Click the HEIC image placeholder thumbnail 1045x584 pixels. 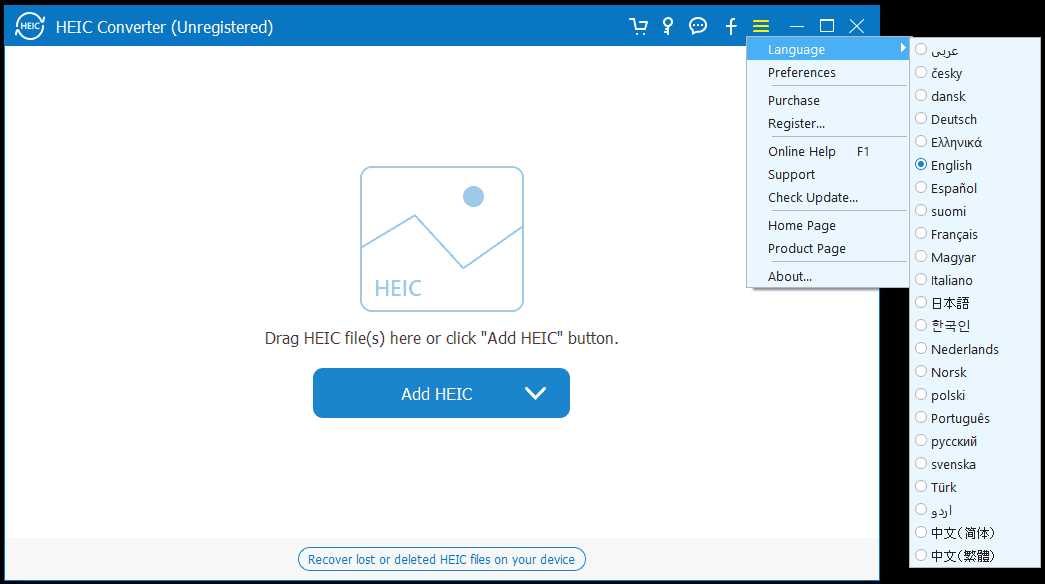[442, 239]
